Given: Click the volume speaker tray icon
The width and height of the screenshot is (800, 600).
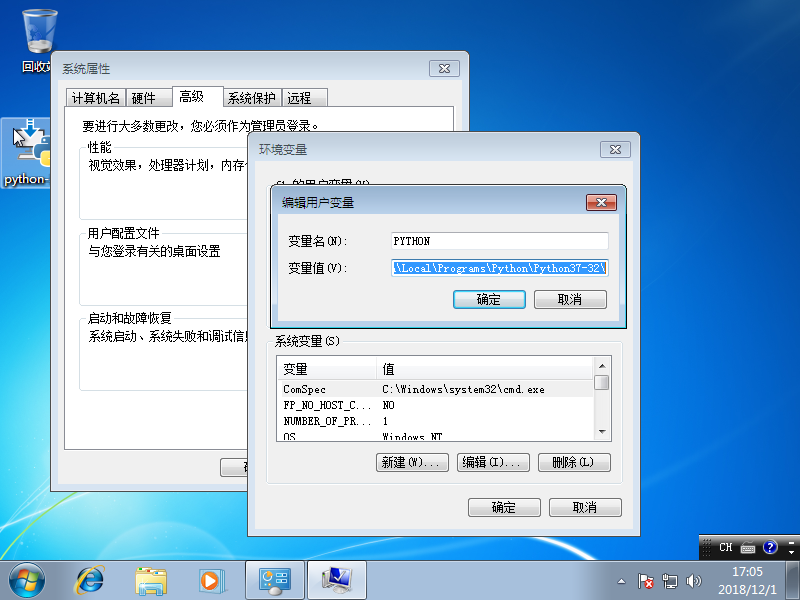Looking at the screenshot, I should click(x=694, y=581).
